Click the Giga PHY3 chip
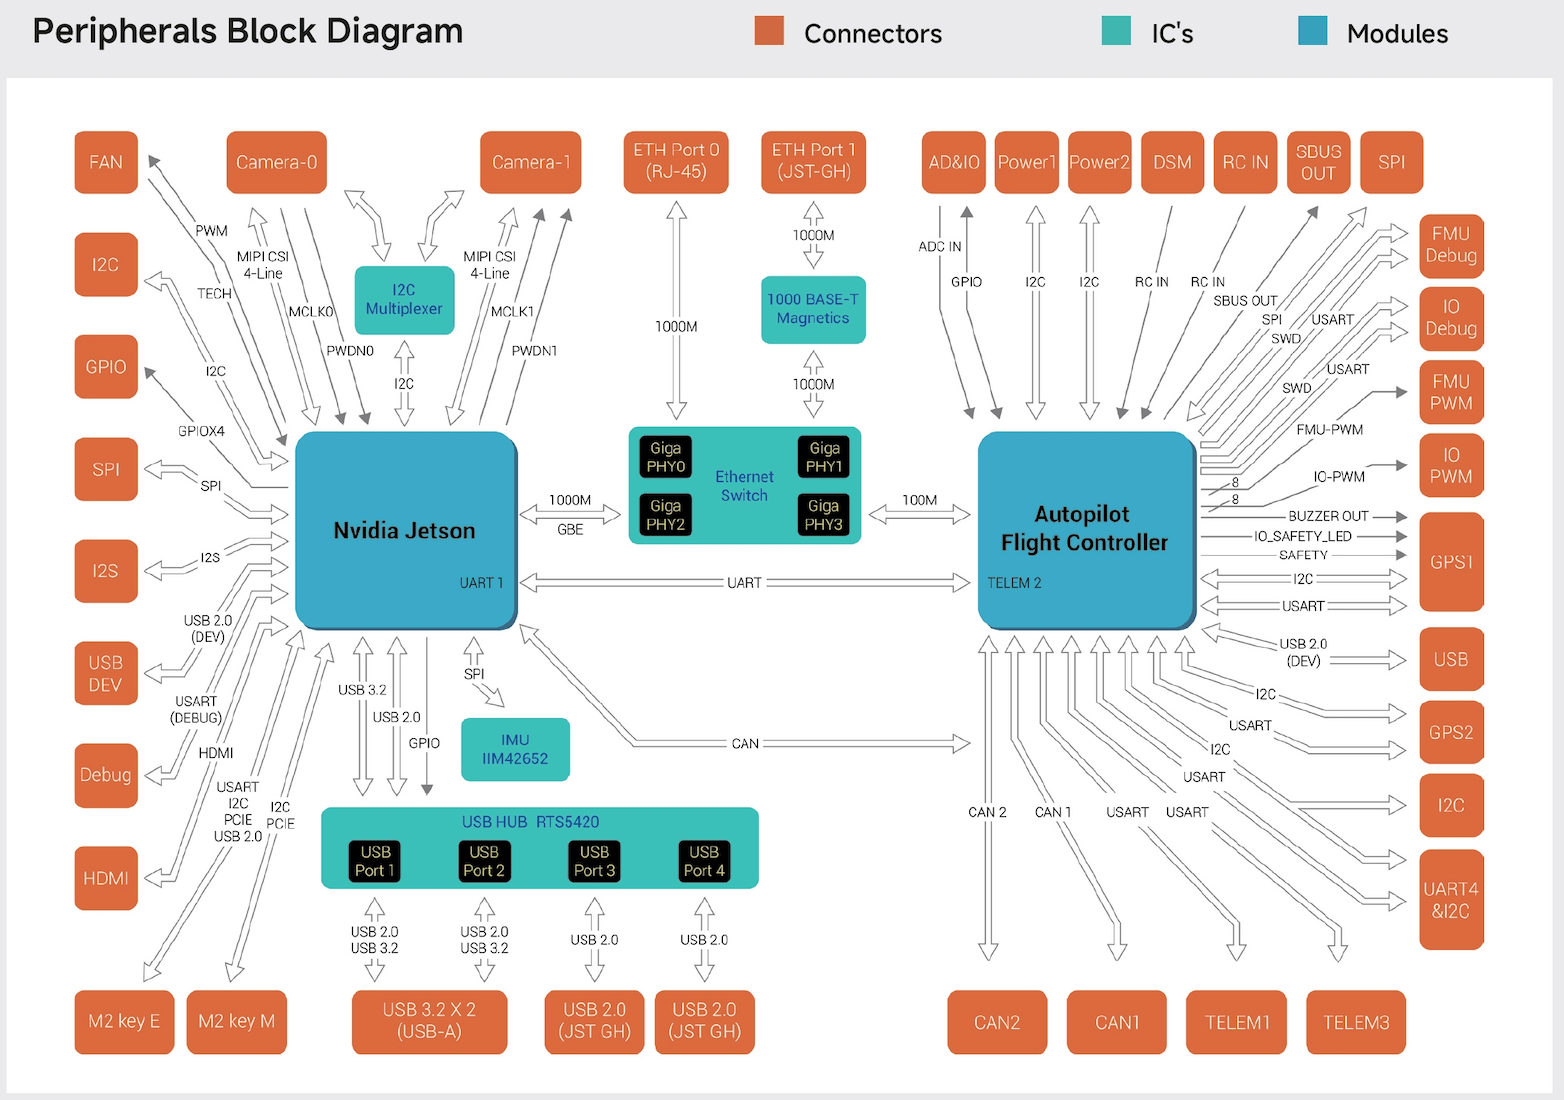The width and height of the screenshot is (1564, 1100). pyautogui.click(x=824, y=515)
